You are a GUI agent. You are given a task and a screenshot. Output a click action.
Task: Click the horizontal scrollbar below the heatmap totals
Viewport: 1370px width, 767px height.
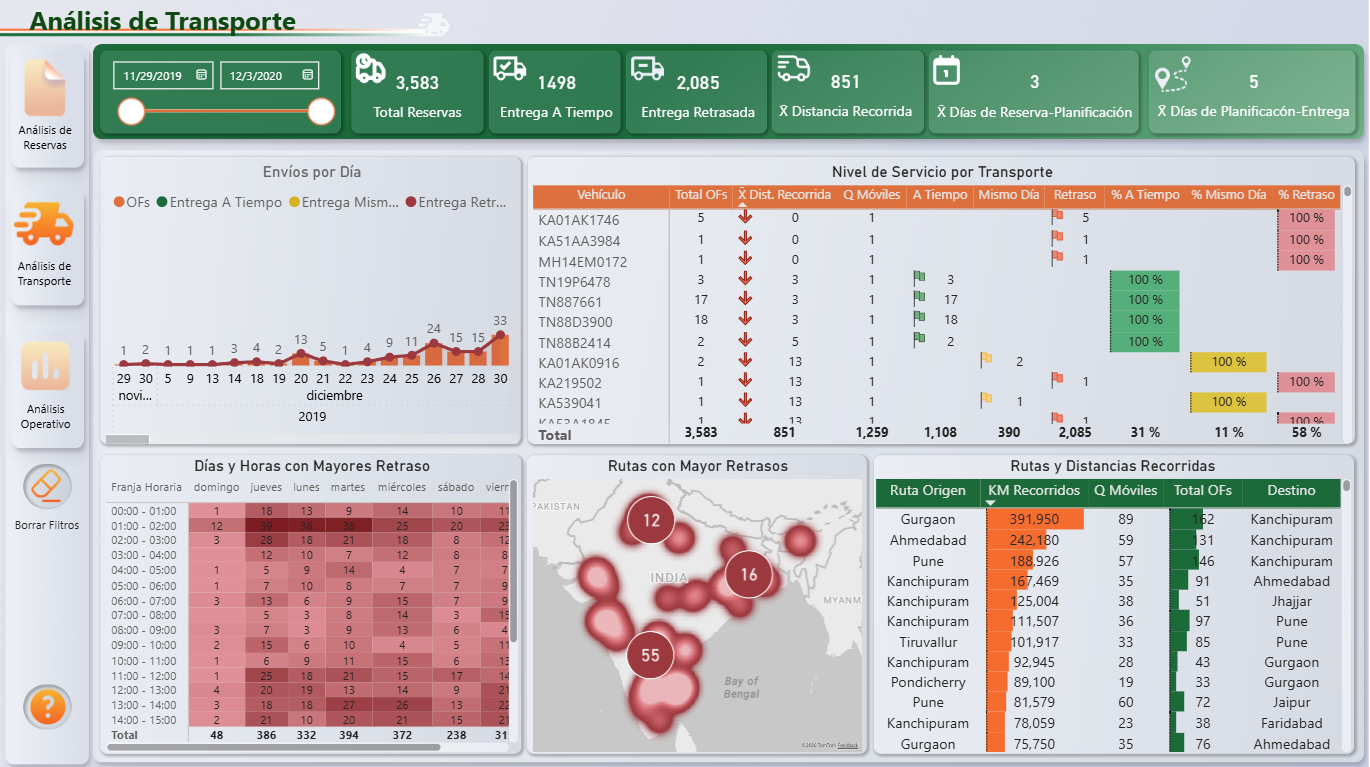(x=274, y=747)
